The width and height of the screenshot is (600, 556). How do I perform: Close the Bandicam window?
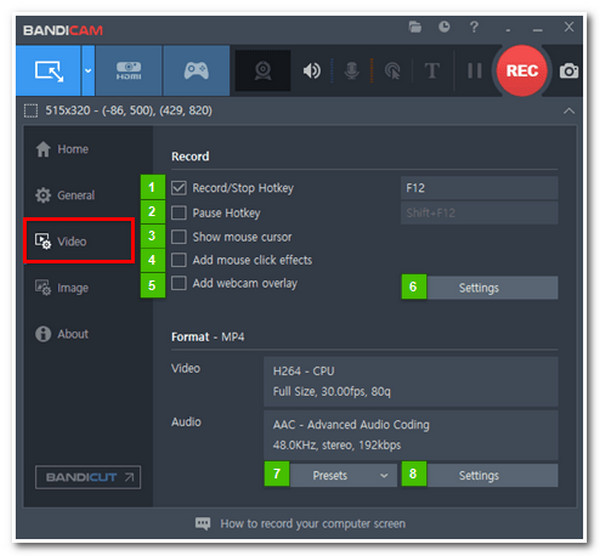(569, 27)
